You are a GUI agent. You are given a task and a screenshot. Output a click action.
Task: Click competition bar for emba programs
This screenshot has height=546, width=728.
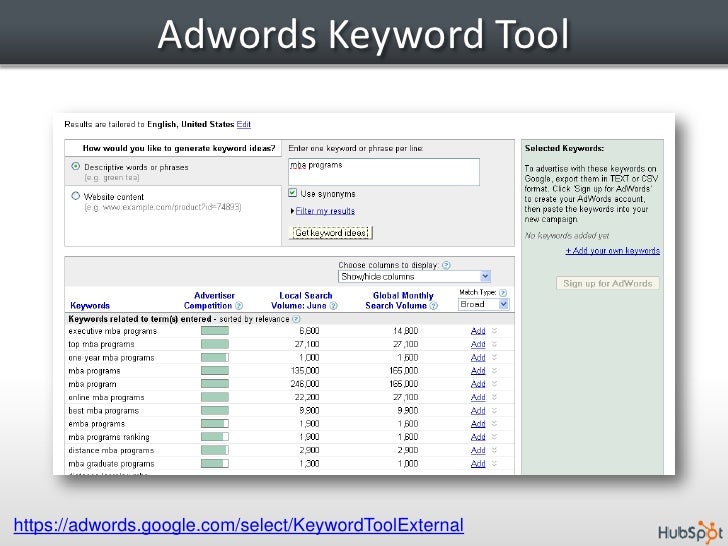pyautogui.click(x=215, y=424)
